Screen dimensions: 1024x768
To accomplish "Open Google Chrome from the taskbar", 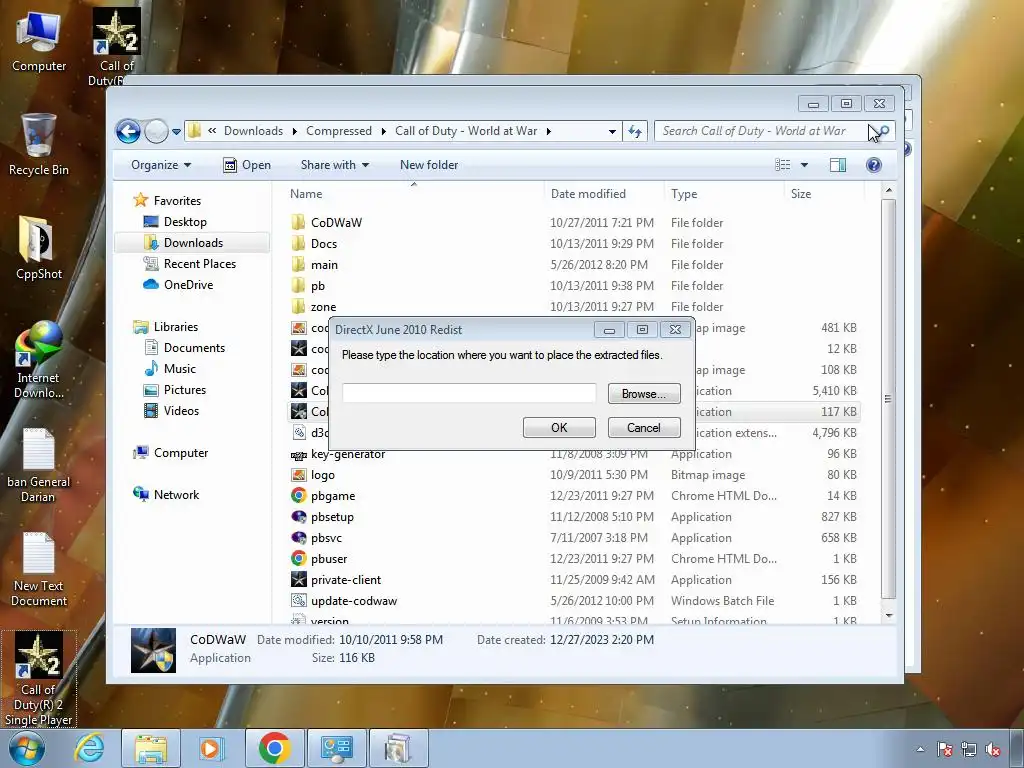I will point(274,748).
